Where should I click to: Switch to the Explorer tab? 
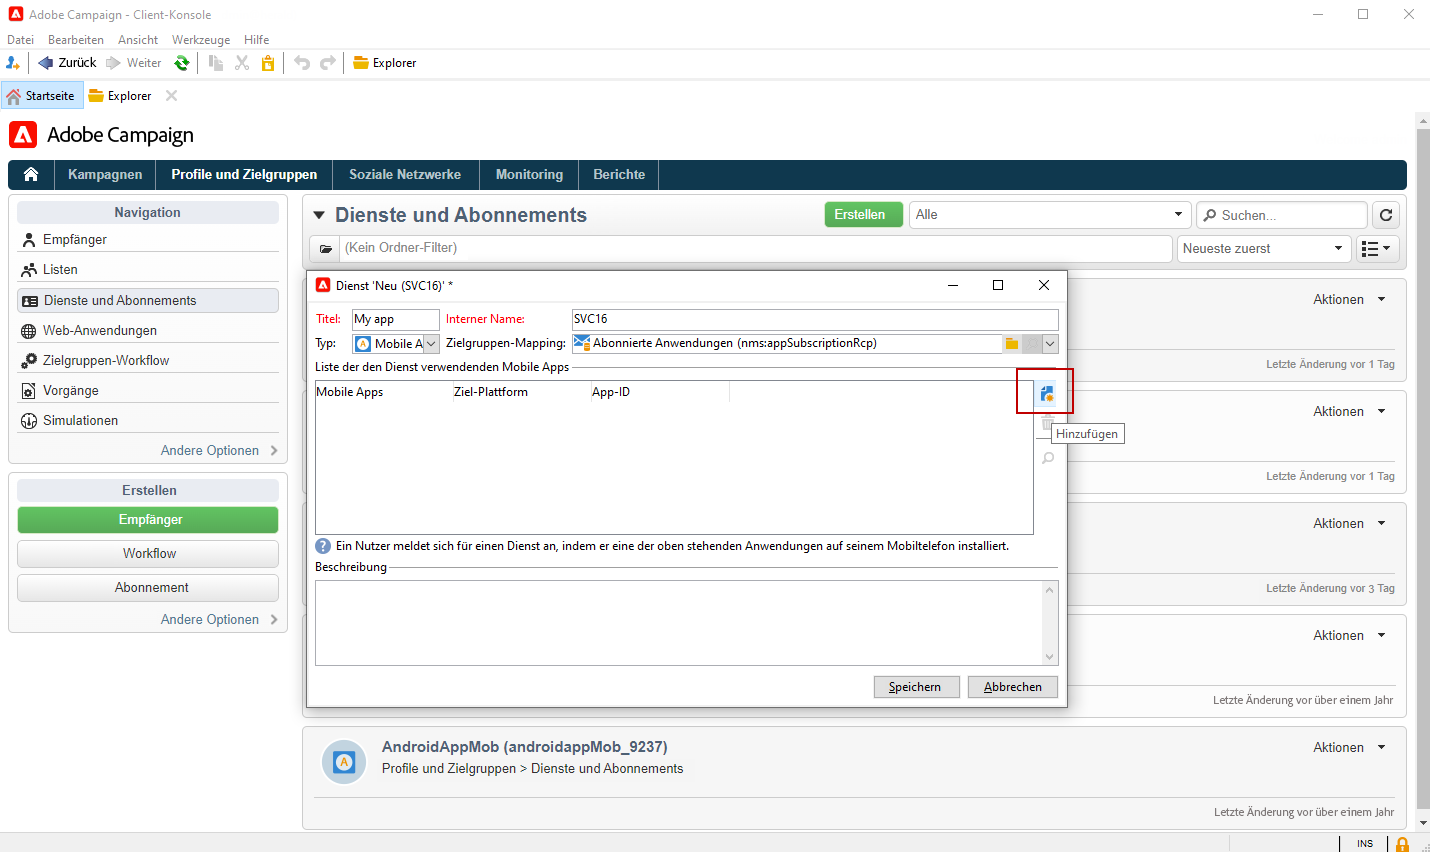120,96
